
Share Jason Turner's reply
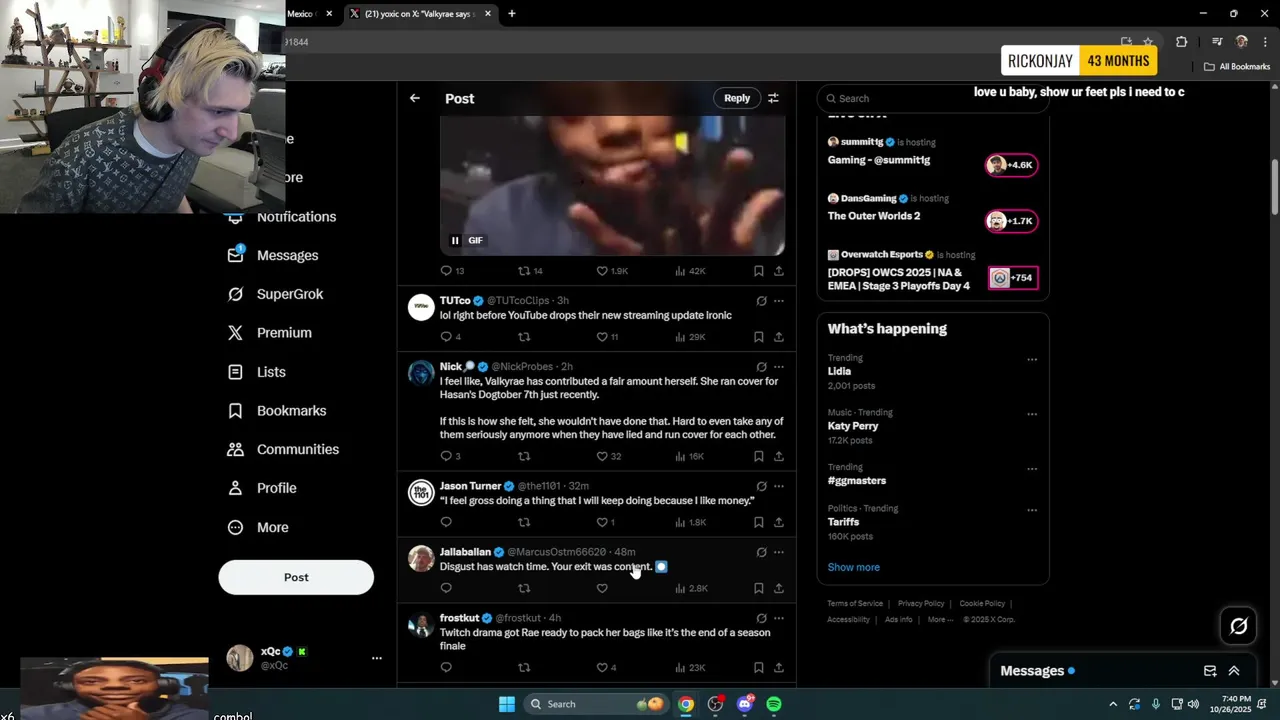779,522
